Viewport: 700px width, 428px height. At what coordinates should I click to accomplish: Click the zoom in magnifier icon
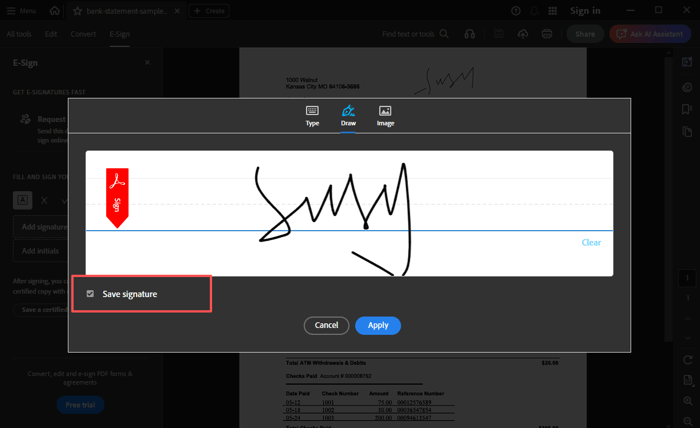coord(688,401)
